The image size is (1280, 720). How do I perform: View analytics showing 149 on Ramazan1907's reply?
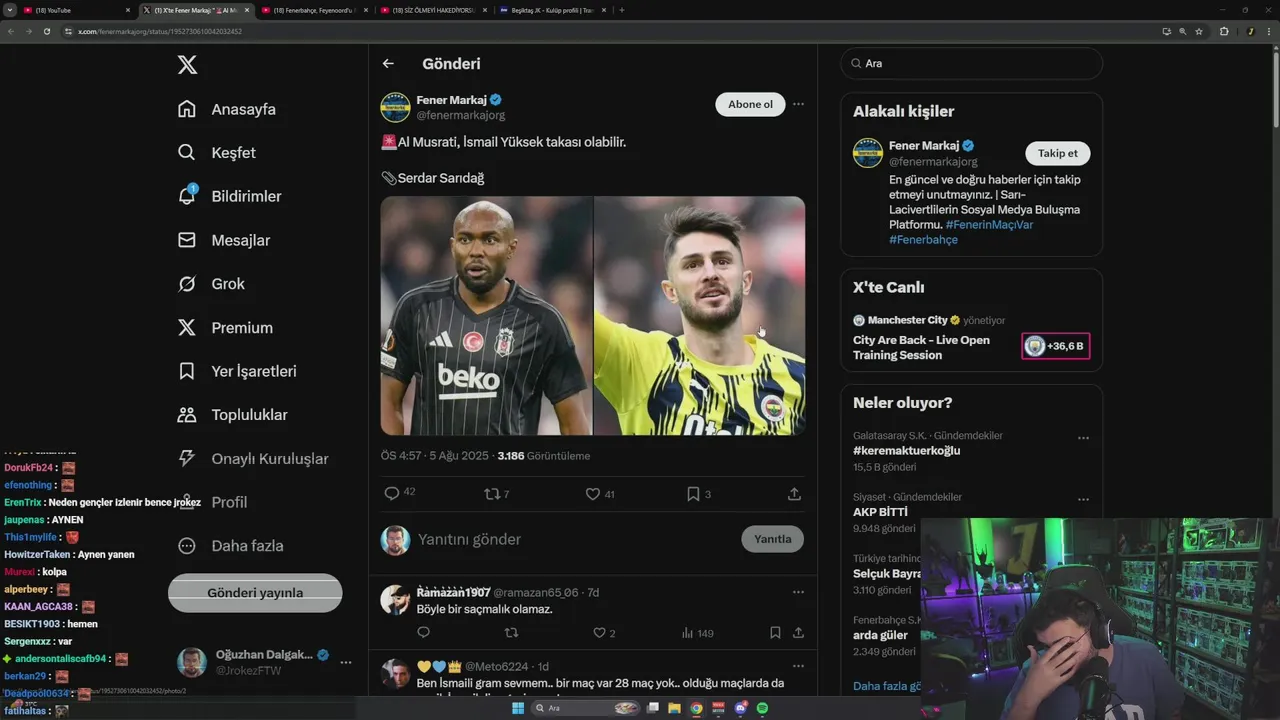coord(697,632)
